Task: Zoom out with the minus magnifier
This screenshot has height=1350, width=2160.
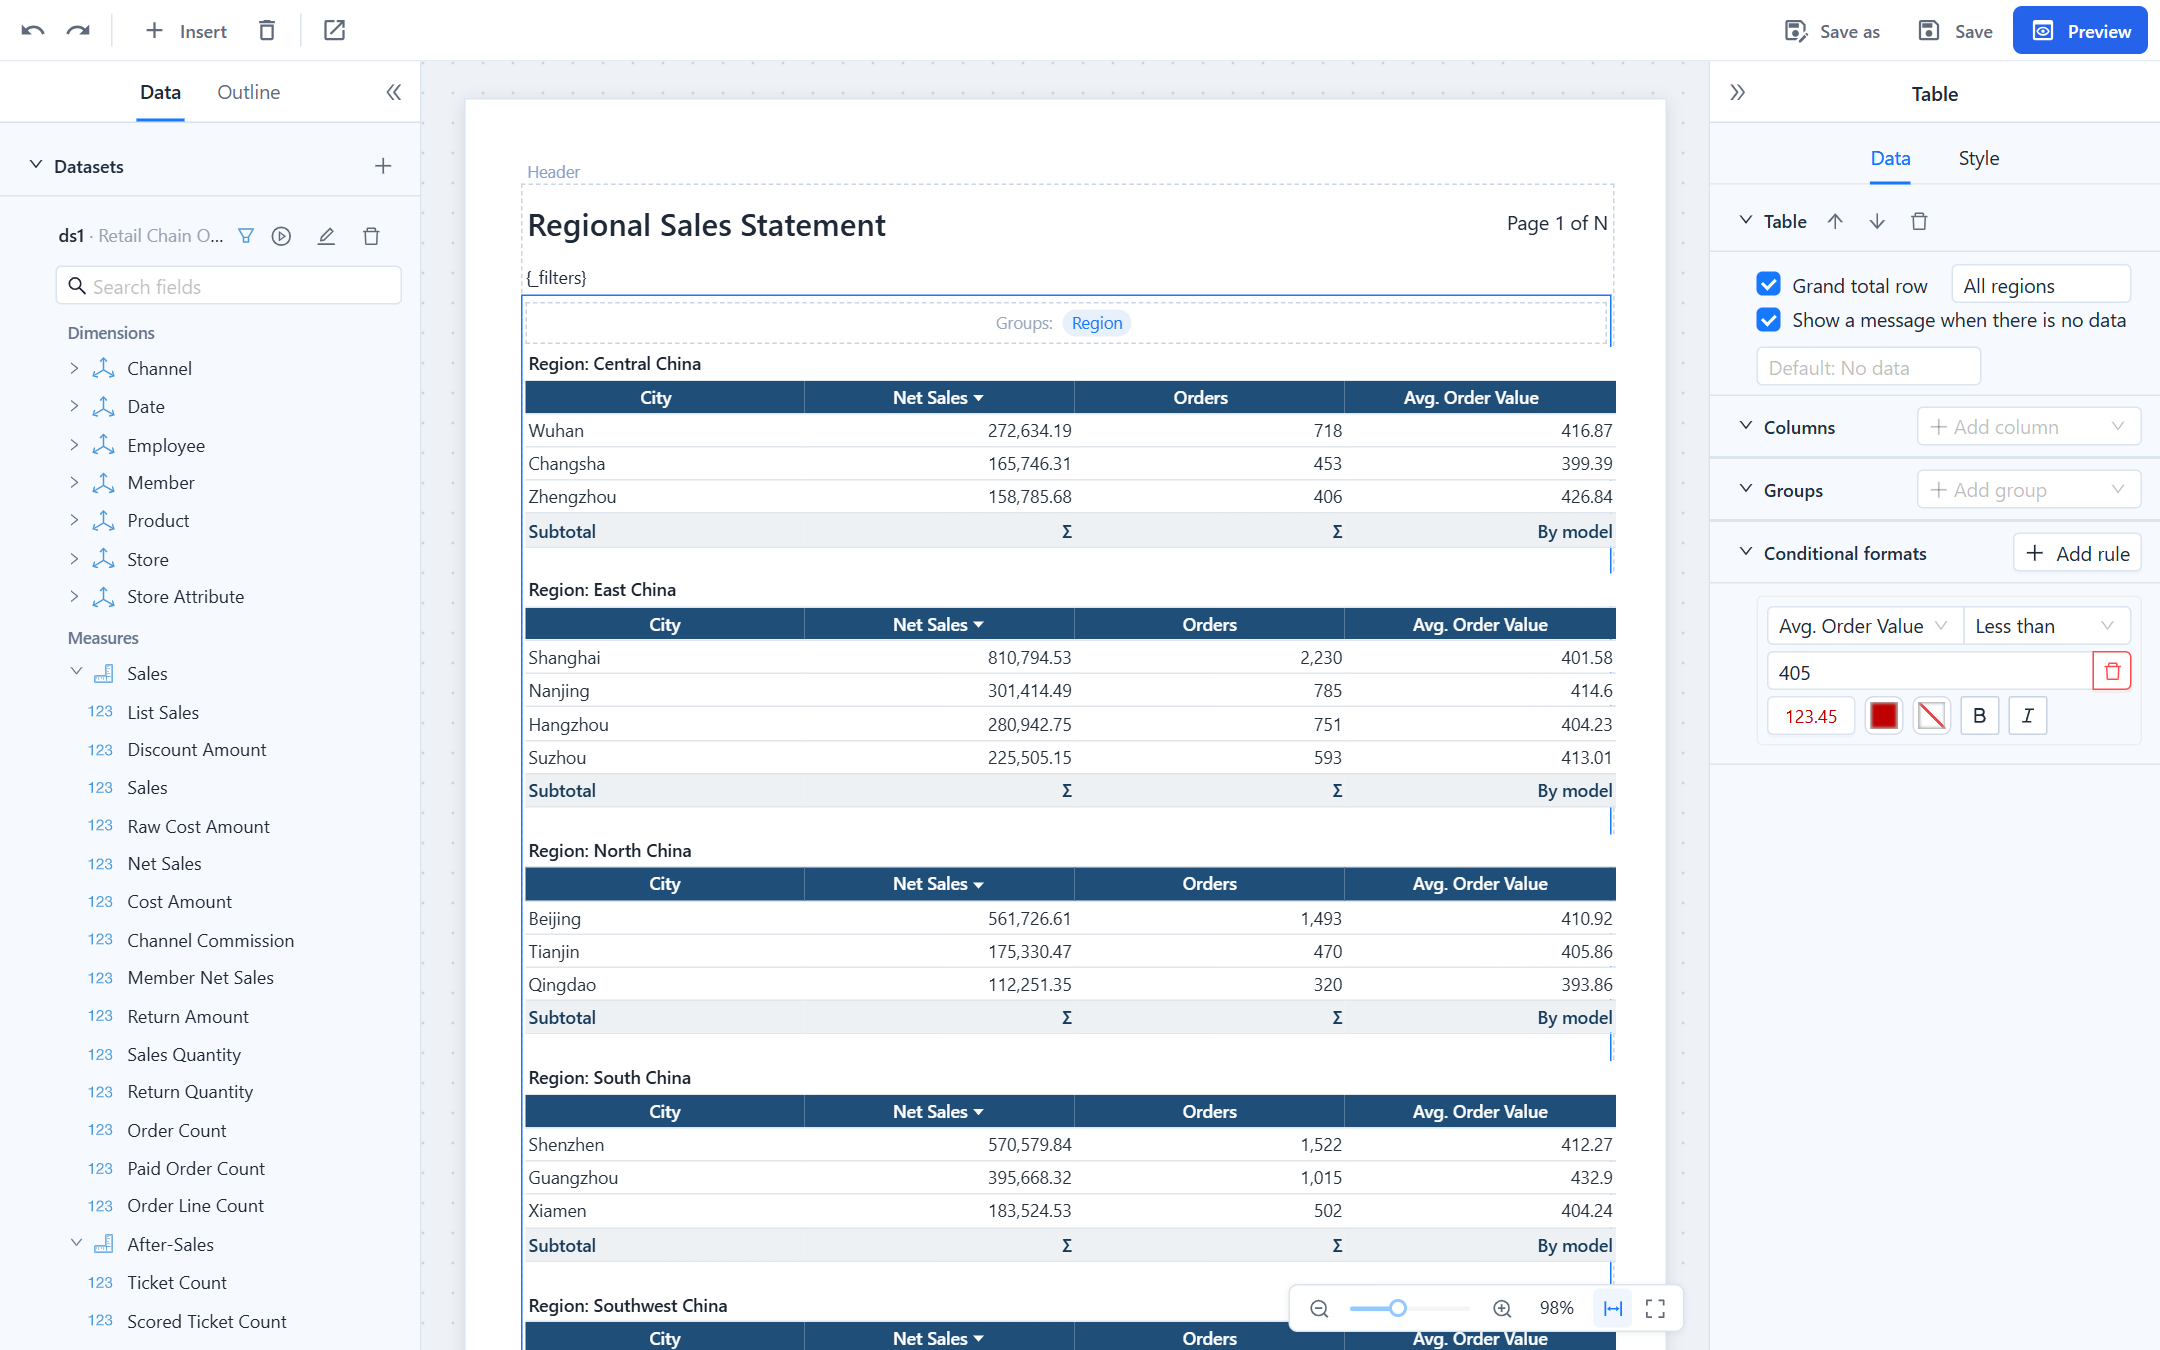Action: point(1320,1308)
